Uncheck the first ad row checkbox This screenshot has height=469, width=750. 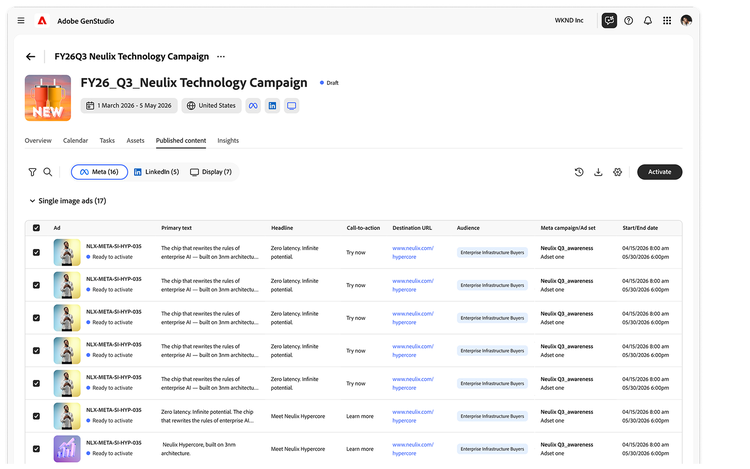[x=36, y=252]
